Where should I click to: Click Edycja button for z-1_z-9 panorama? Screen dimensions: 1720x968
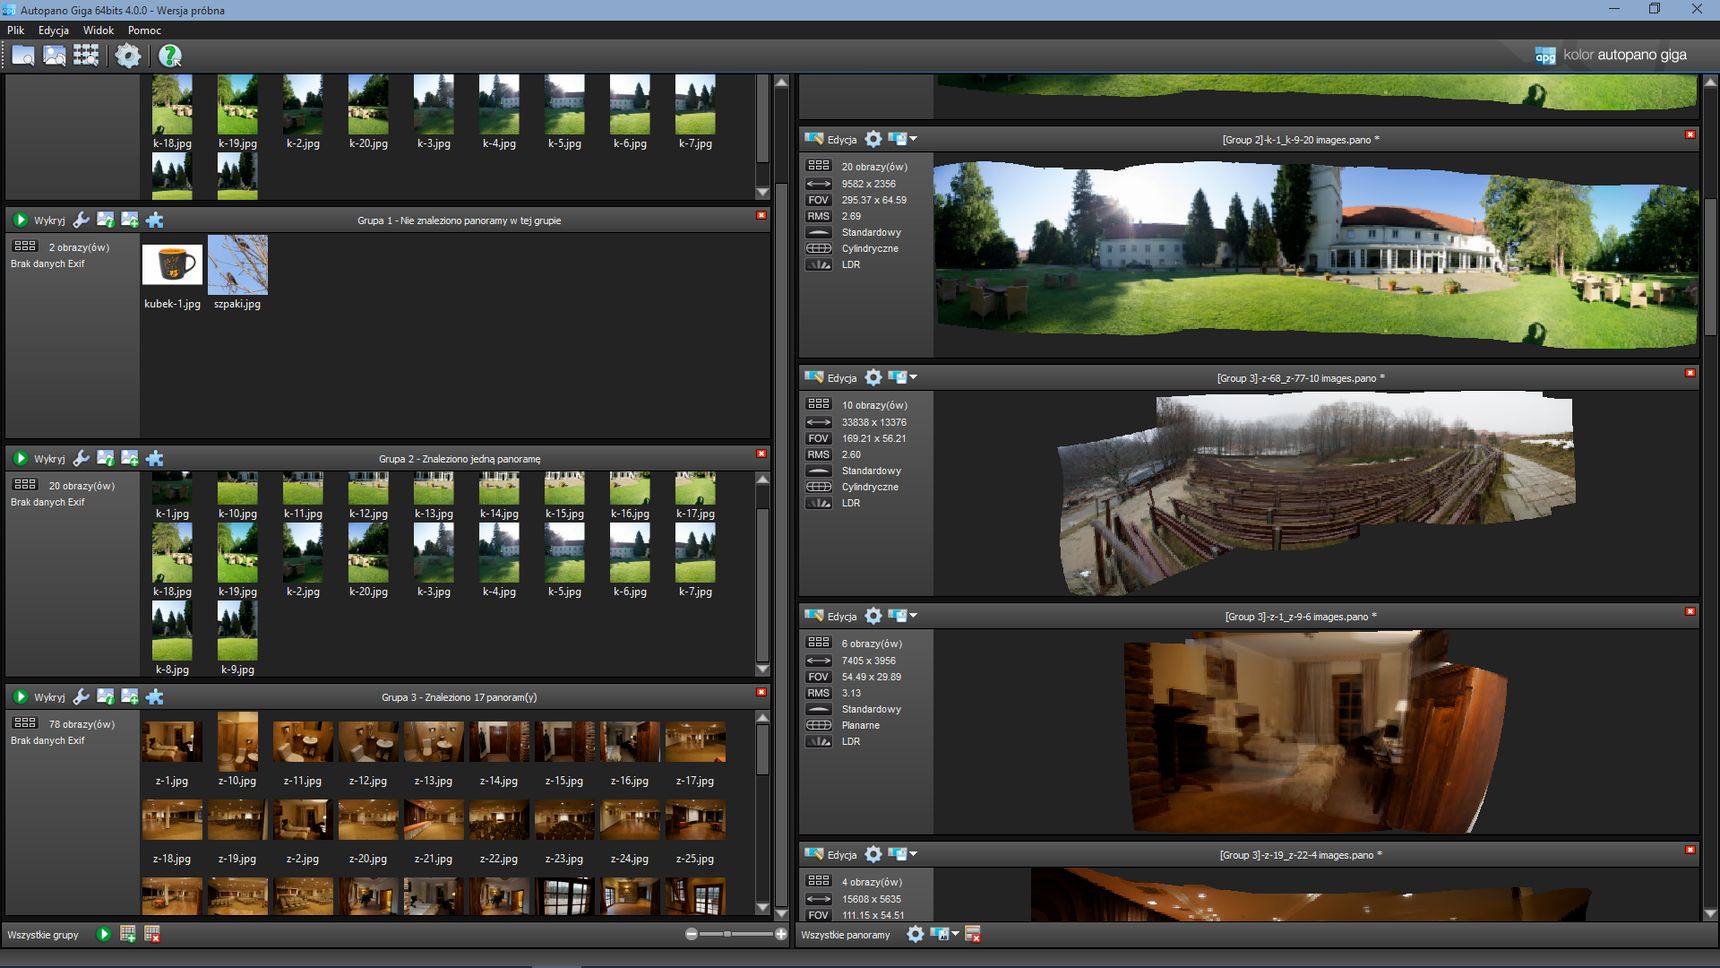pyautogui.click(x=831, y=616)
